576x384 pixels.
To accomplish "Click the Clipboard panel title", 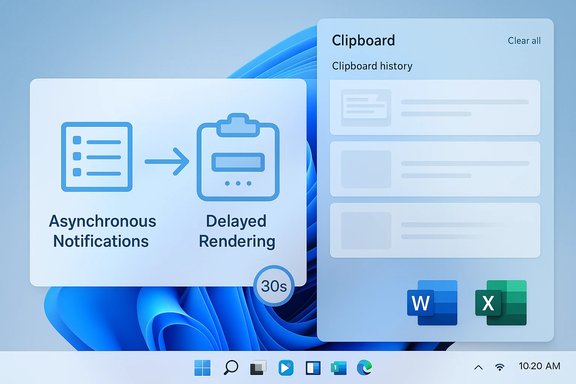I will click(363, 40).
